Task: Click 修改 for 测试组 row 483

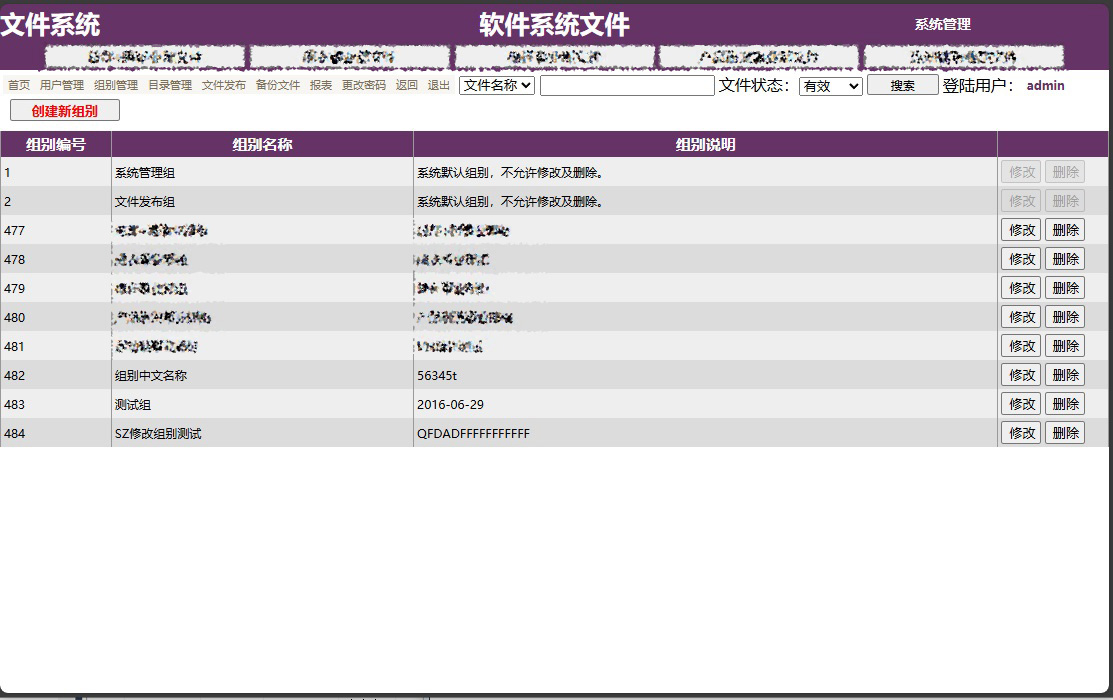Action: tap(1021, 404)
